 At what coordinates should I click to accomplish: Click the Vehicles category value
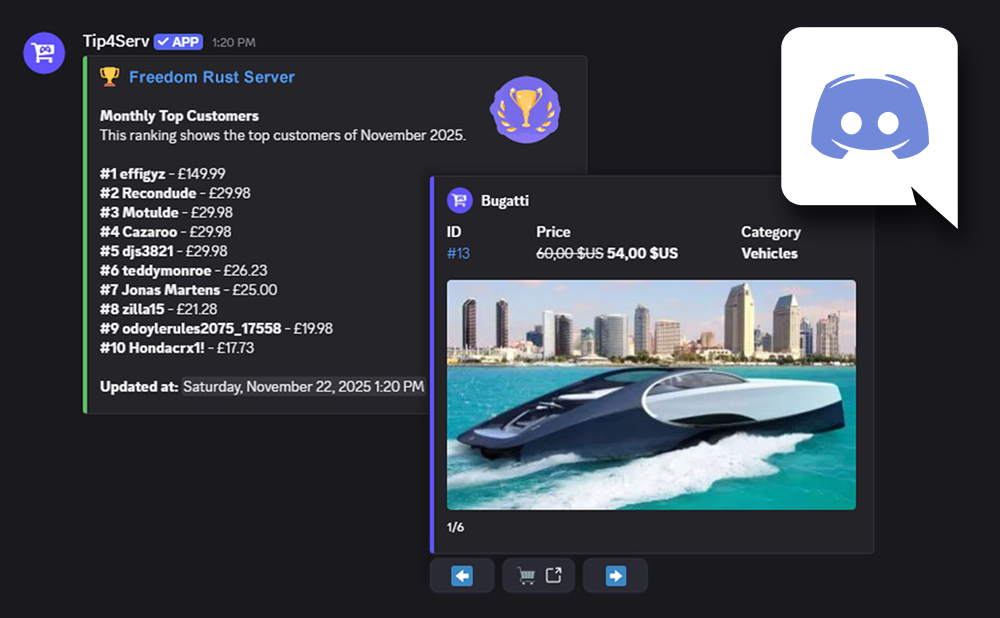769,253
